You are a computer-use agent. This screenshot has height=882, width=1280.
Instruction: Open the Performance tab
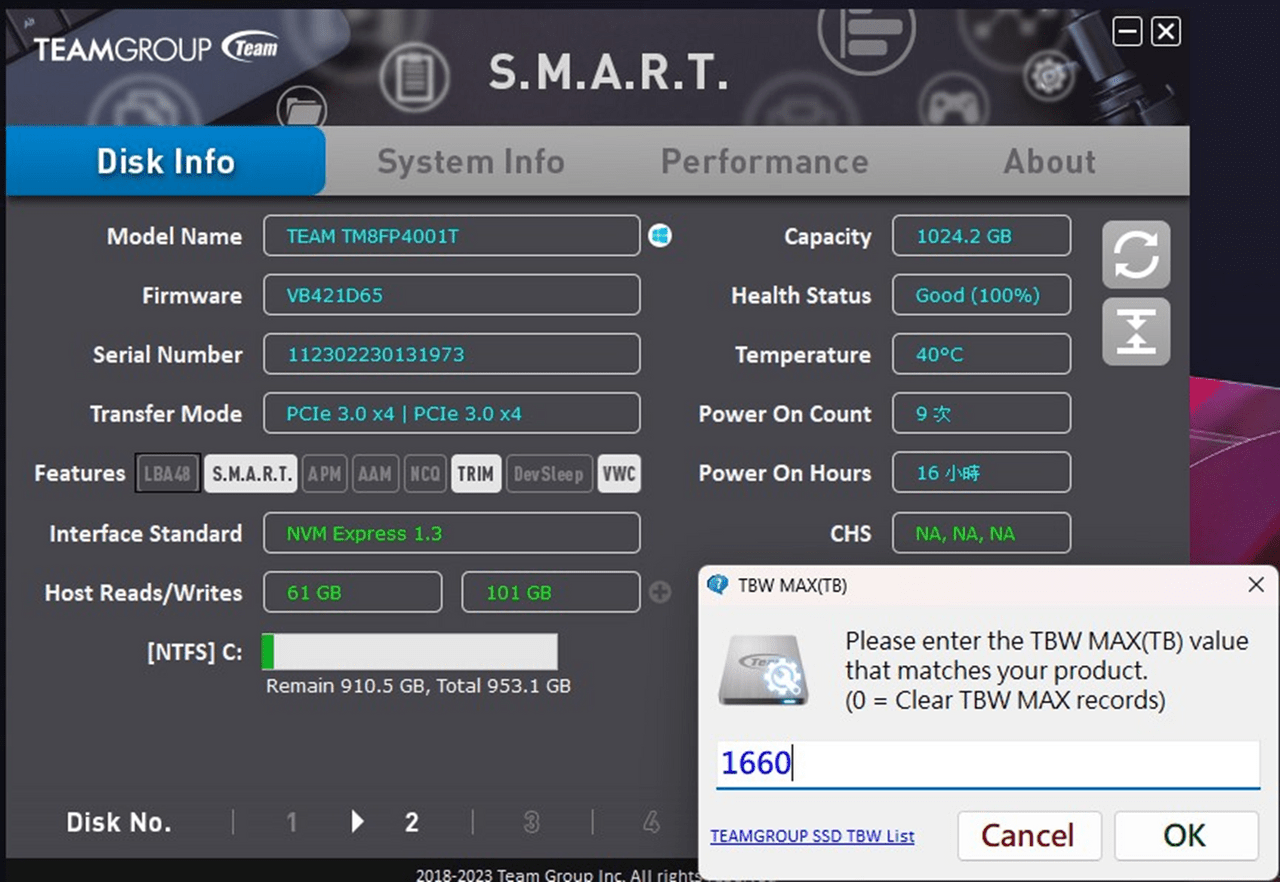(x=765, y=161)
